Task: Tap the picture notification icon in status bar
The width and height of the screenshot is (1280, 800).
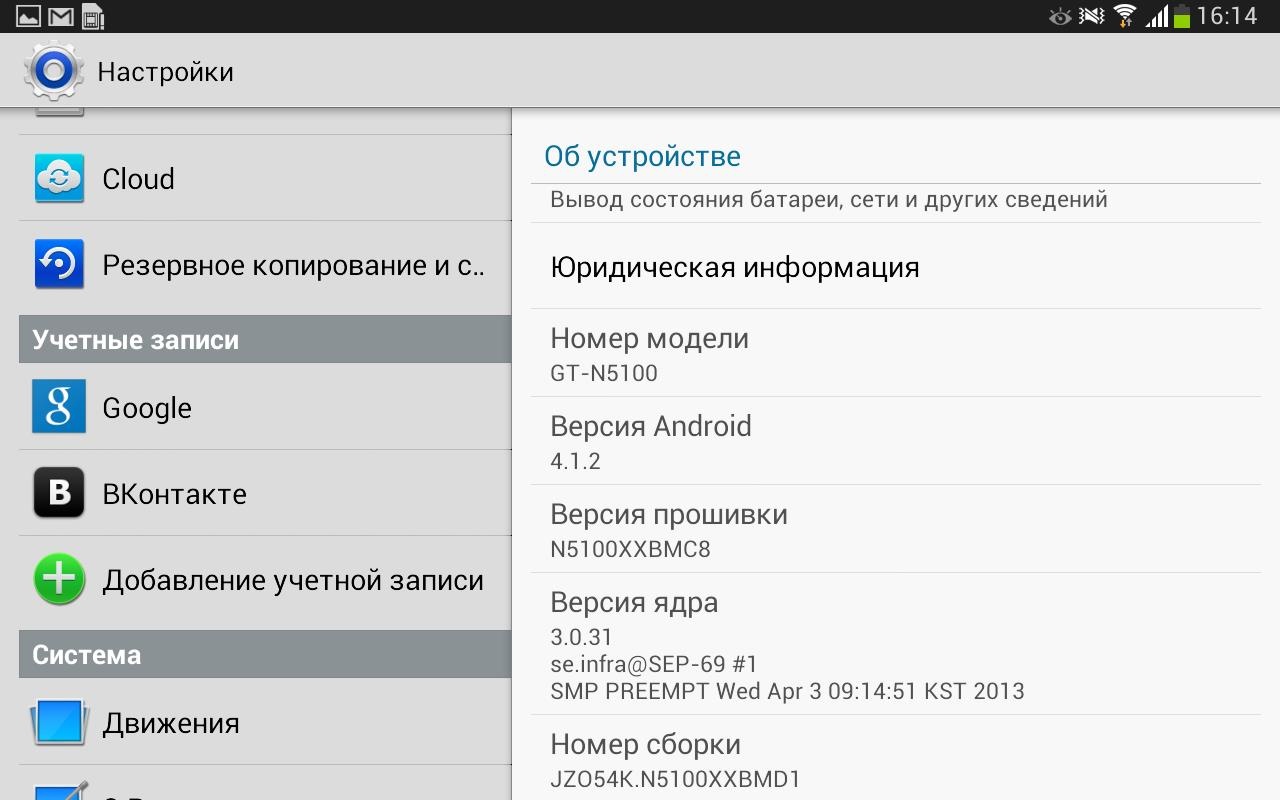Action: tap(28, 16)
